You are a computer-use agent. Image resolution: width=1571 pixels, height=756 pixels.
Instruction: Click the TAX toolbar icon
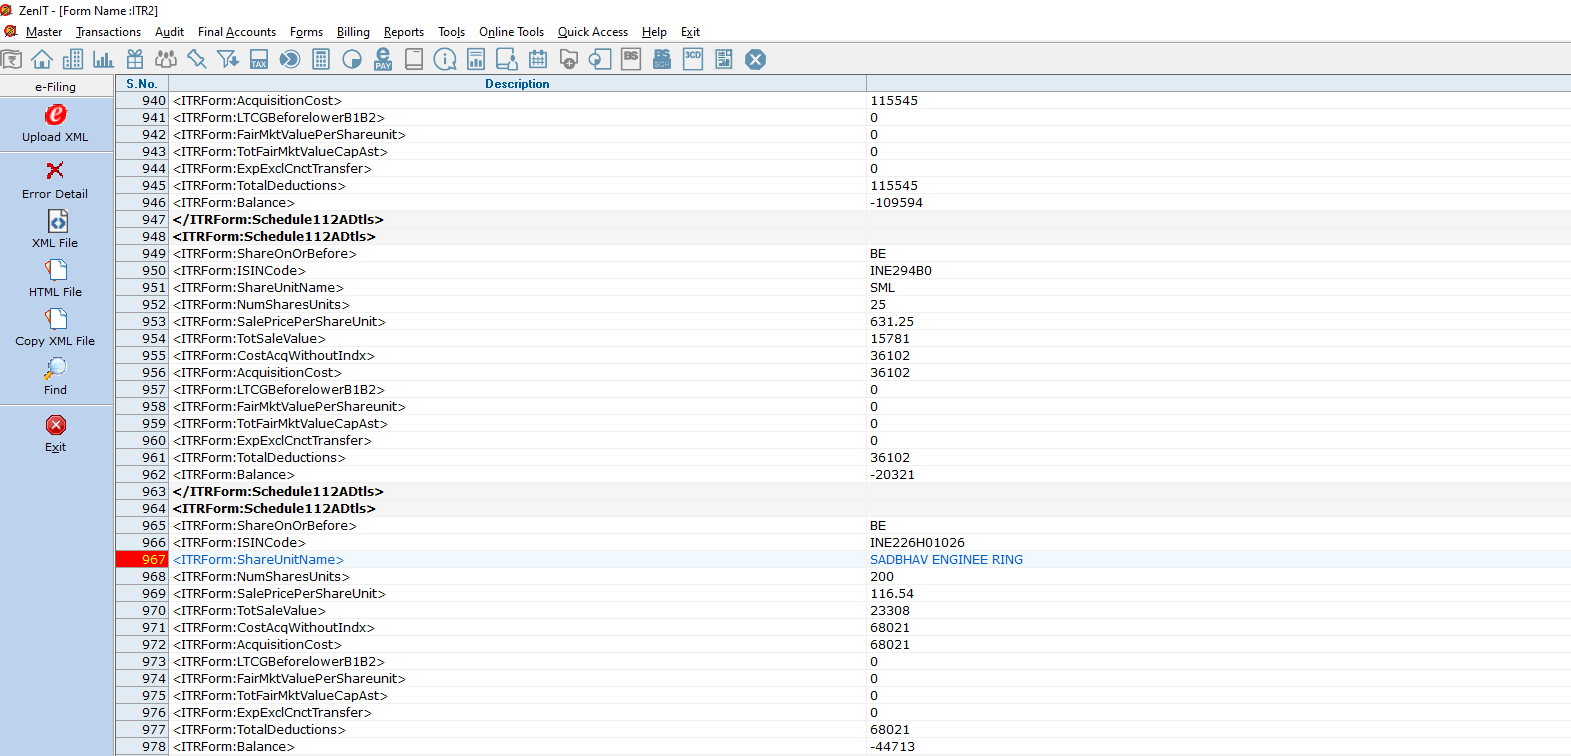point(259,60)
